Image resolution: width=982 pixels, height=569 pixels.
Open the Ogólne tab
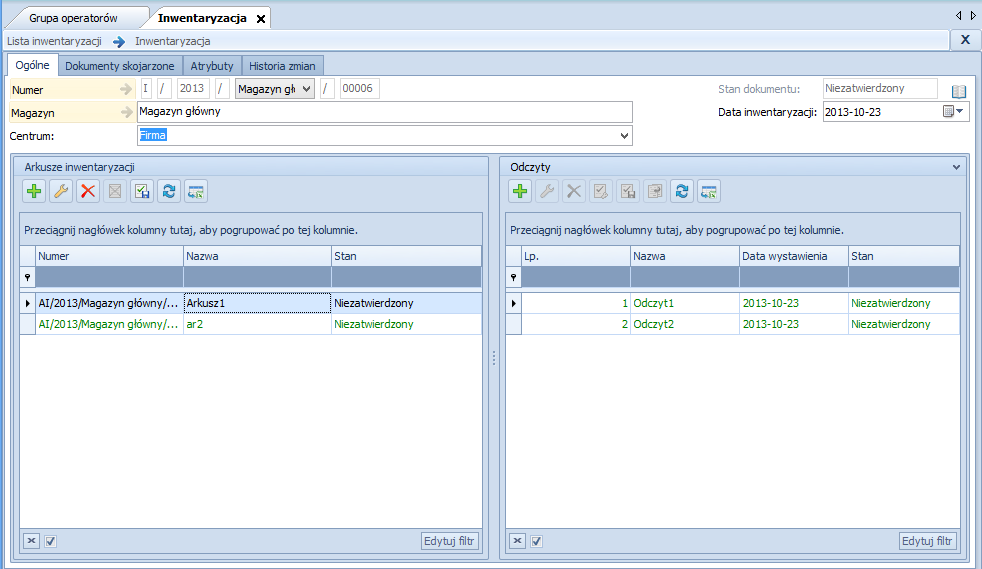(33, 65)
